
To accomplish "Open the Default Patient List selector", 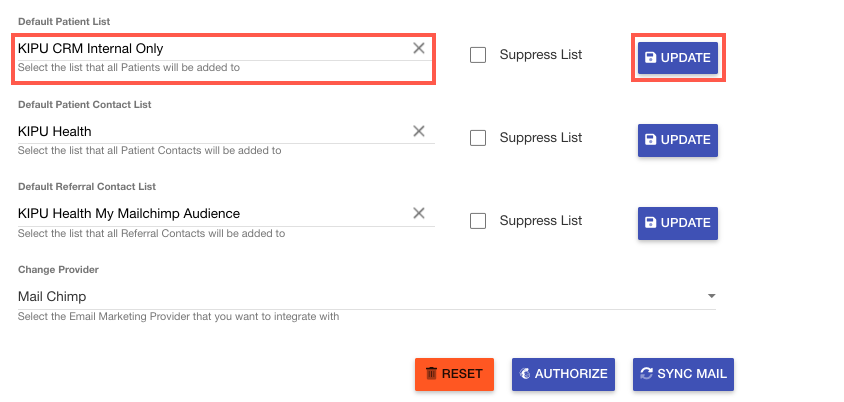I will point(210,48).
